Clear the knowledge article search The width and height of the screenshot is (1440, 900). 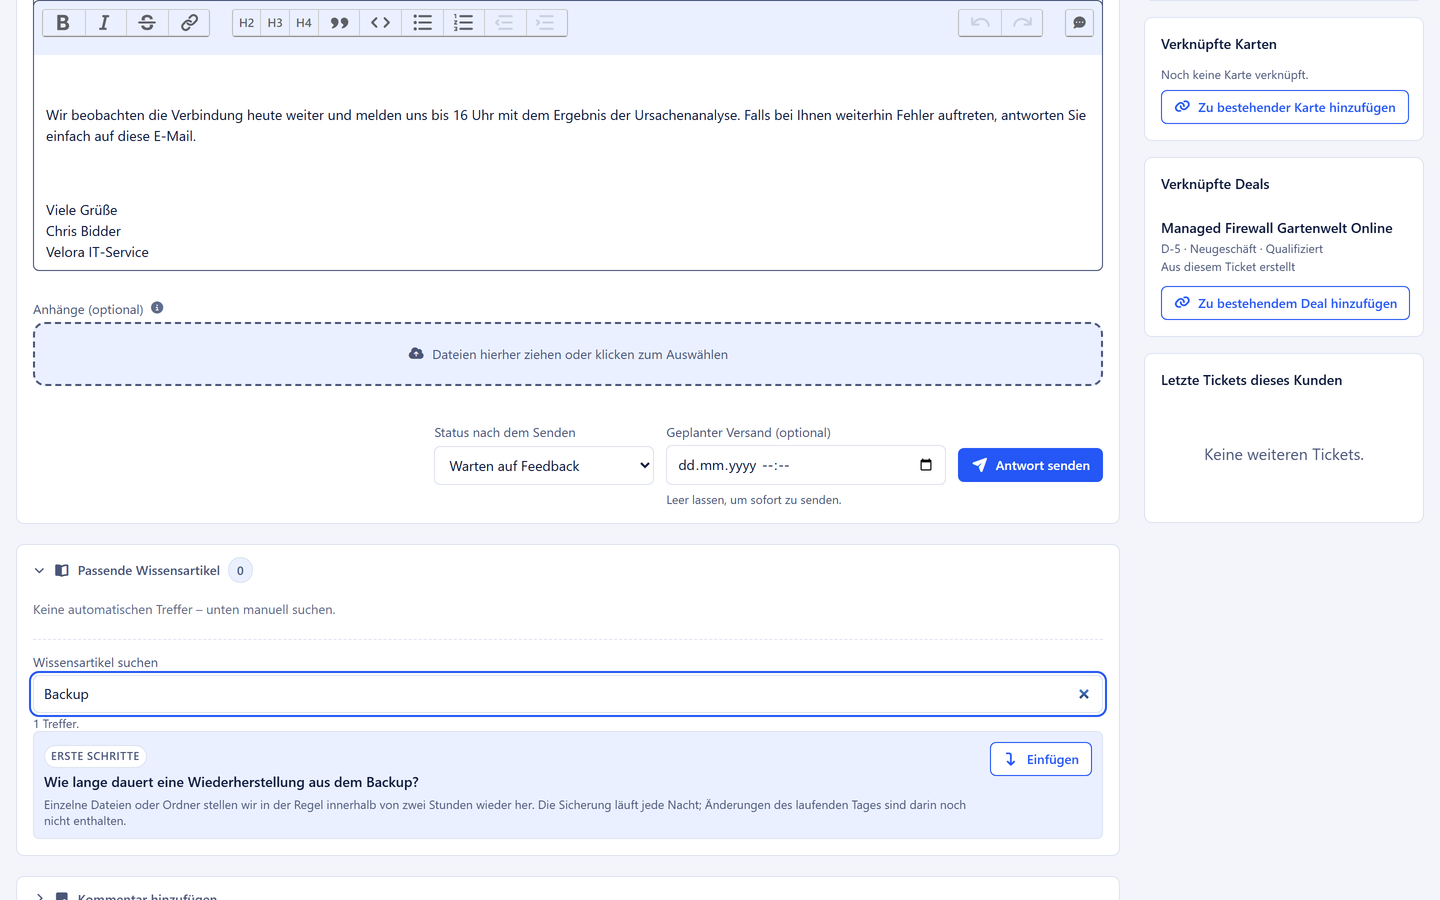(1084, 694)
